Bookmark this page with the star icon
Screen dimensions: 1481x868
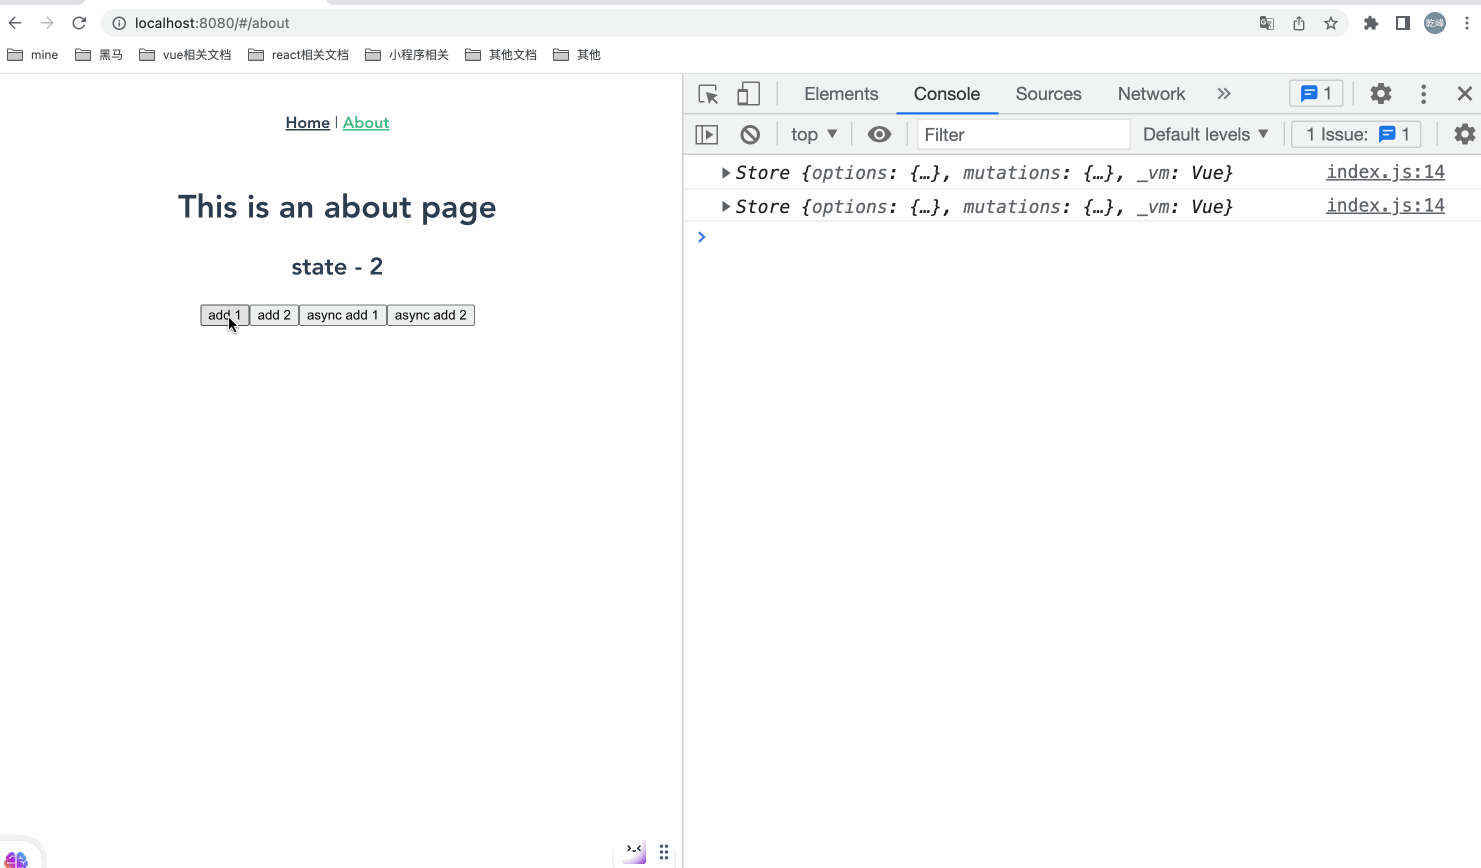1331,23
